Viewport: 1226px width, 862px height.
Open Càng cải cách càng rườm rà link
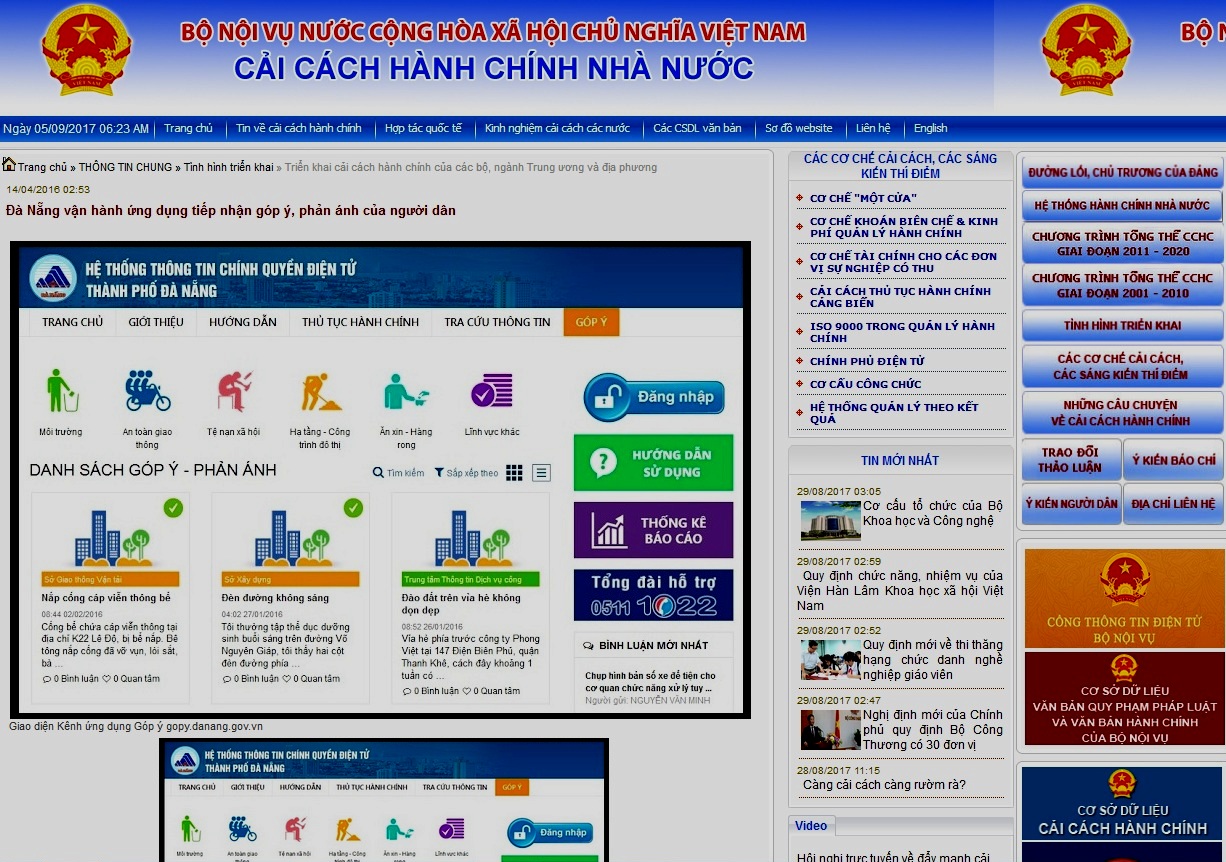pyautogui.click(x=884, y=785)
